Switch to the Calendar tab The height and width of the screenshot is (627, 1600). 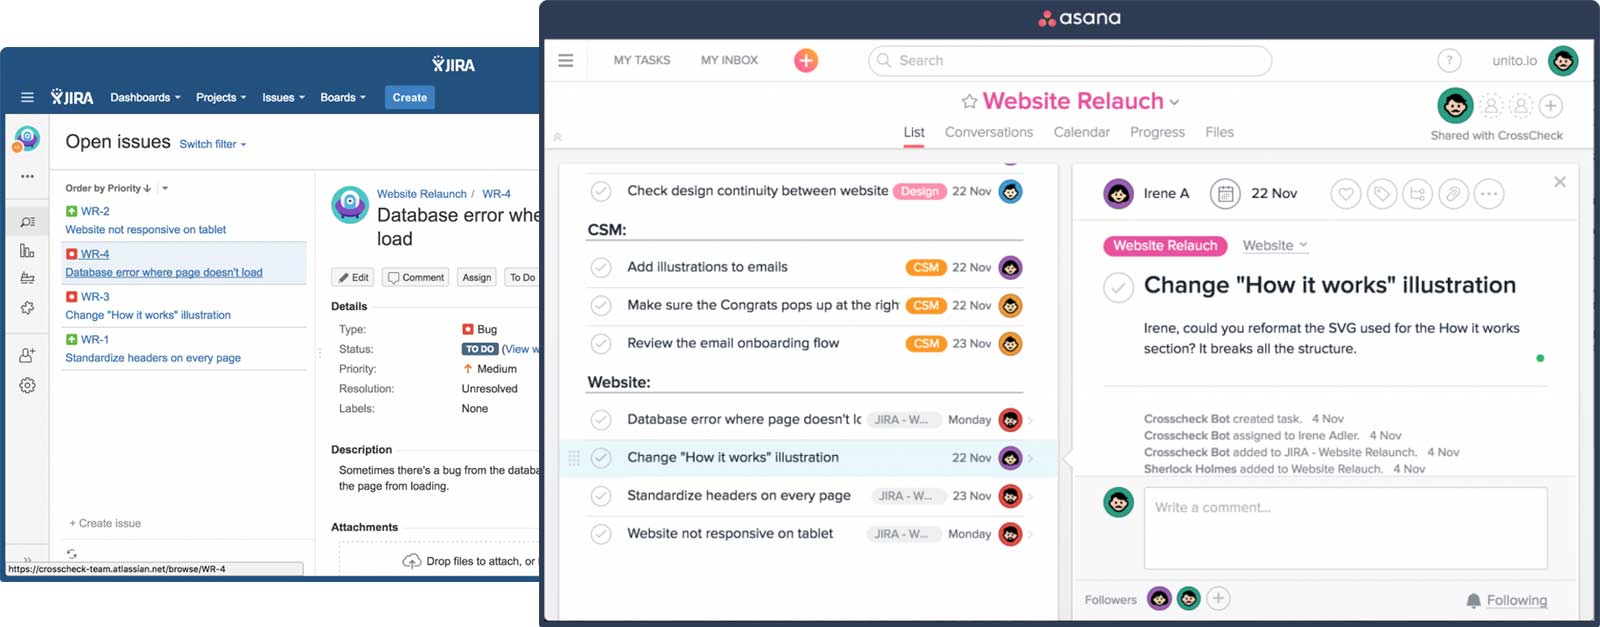[1081, 132]
